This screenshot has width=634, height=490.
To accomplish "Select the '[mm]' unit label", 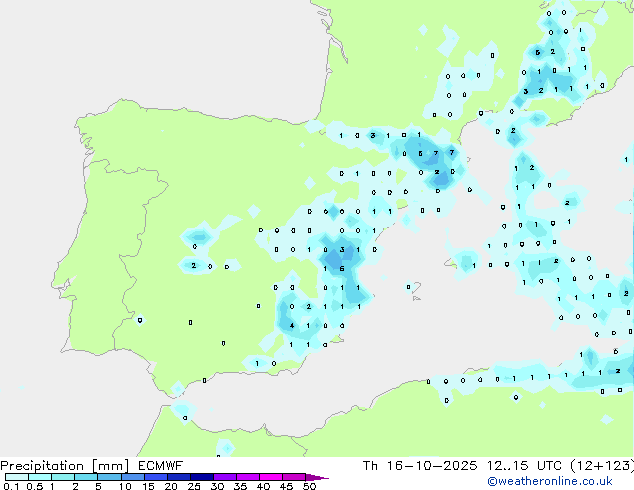I will (110, 466).
